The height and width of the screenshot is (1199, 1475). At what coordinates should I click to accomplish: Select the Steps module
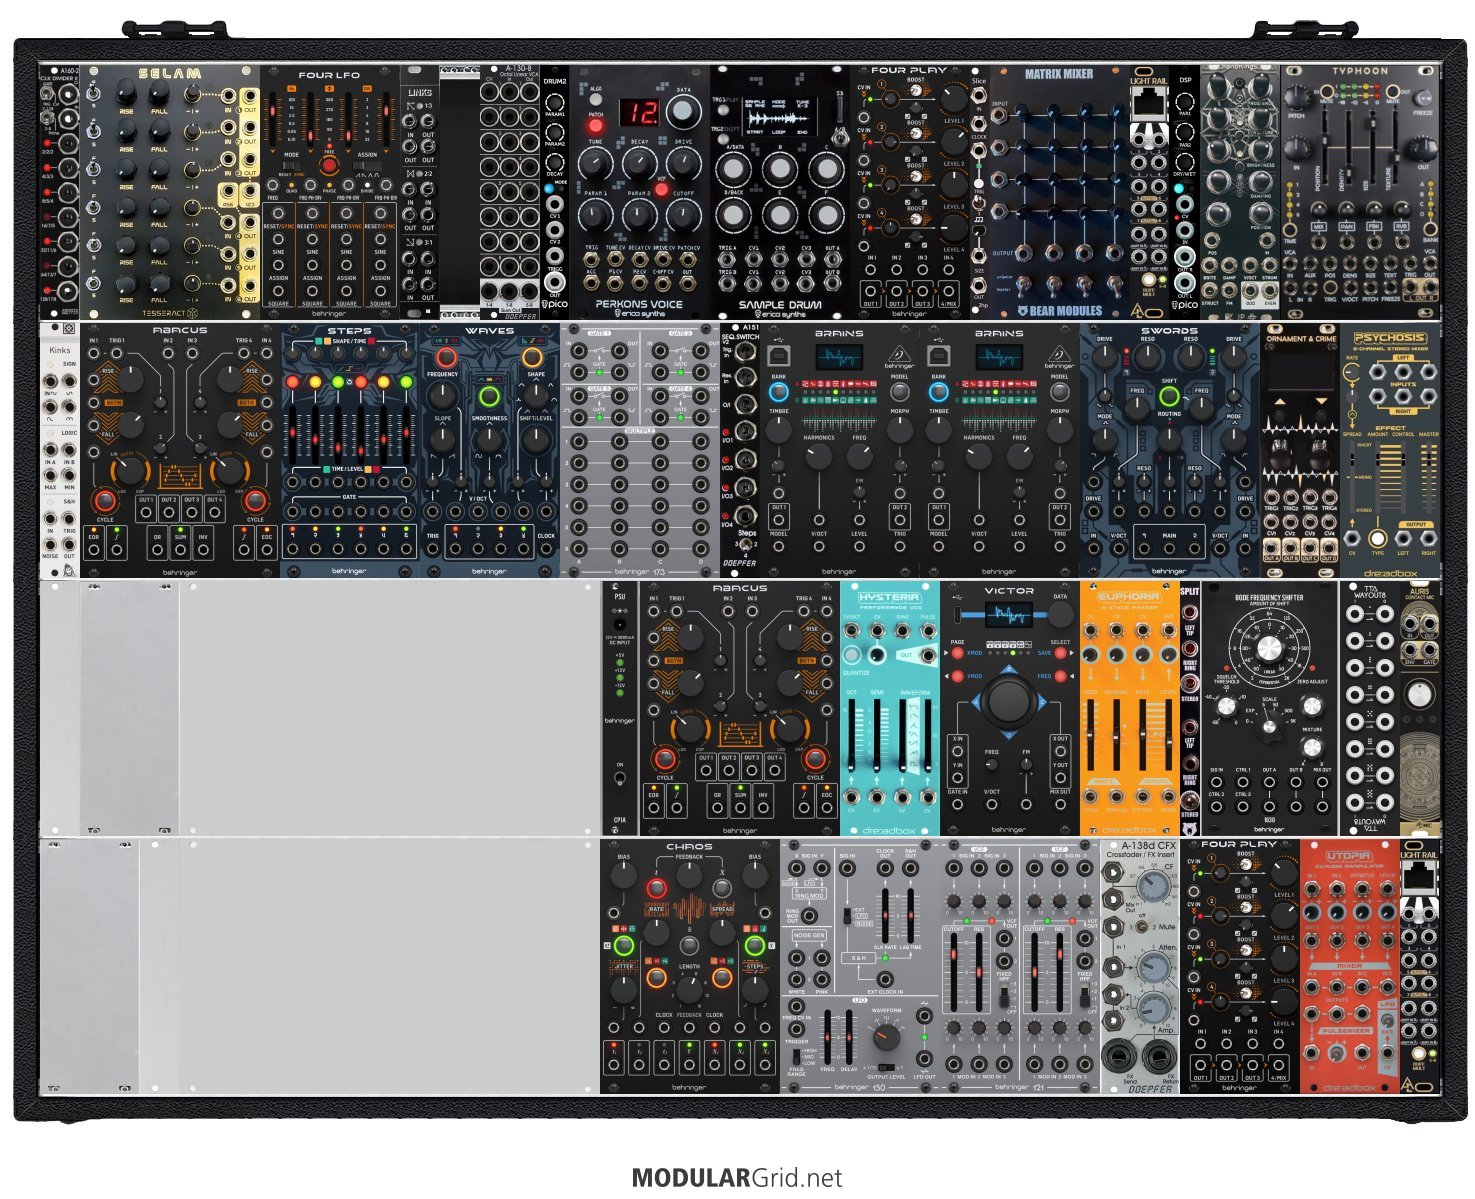point(350,450)
